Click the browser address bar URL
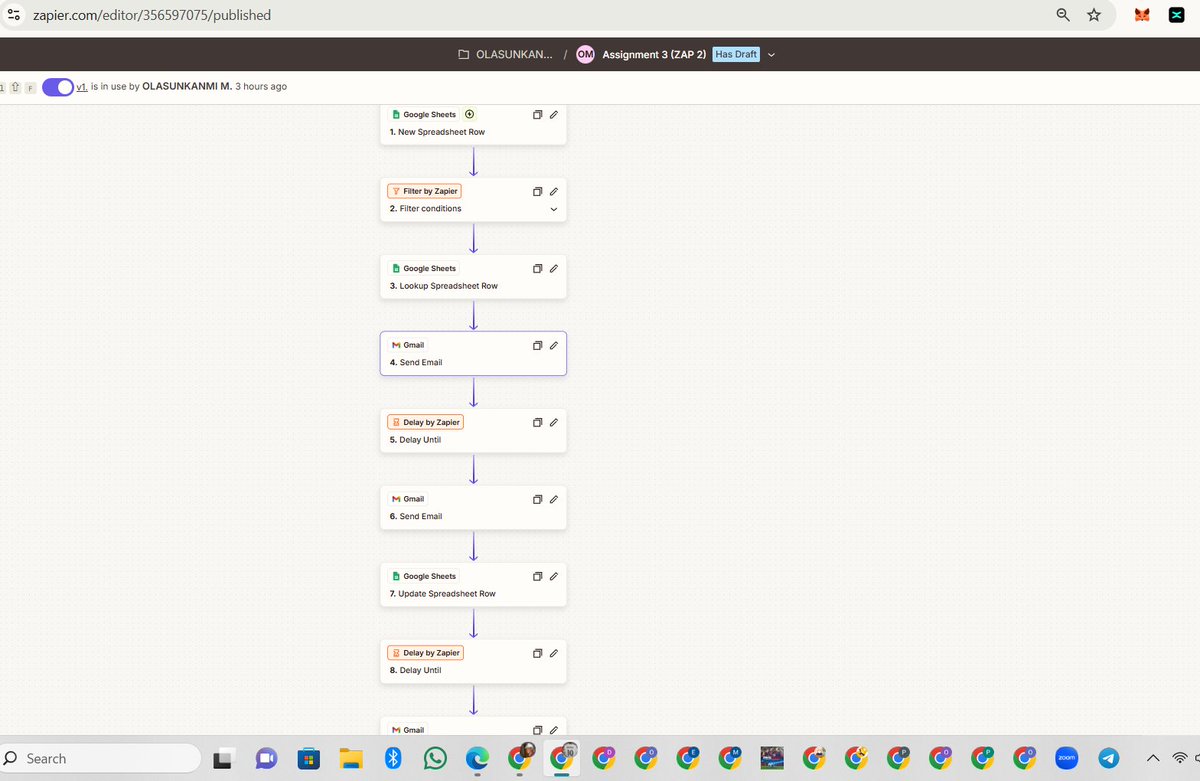Screen dimensions: 1200x781 [x=152, y=15]
